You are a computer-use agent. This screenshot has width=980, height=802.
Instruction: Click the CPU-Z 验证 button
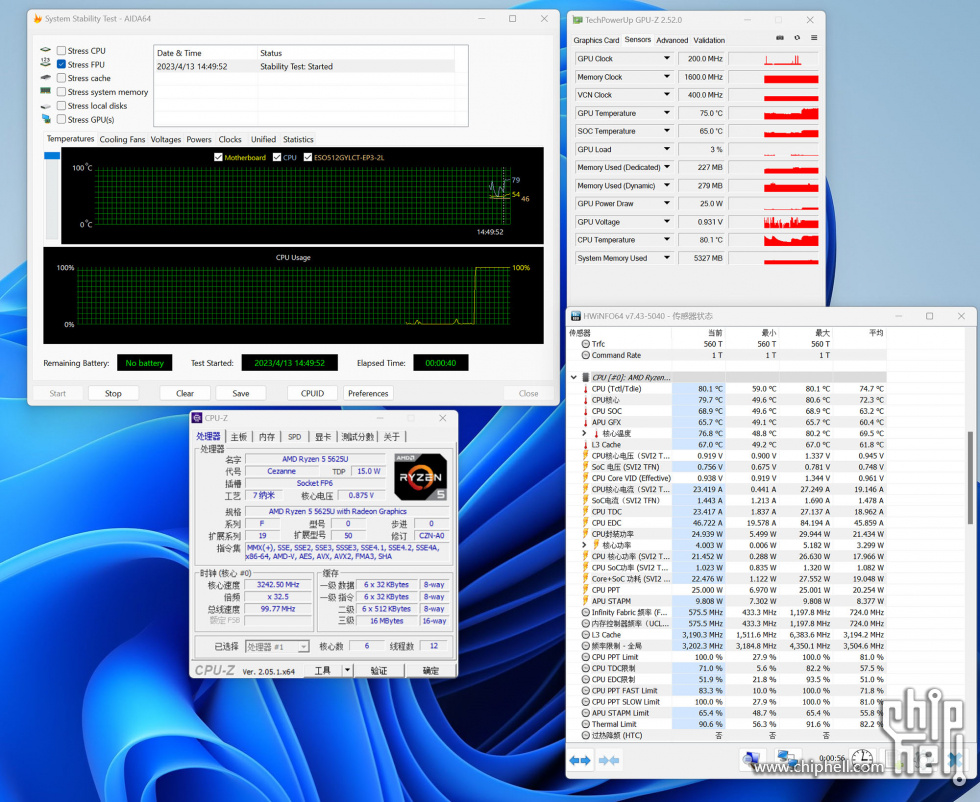pos(379,670)
